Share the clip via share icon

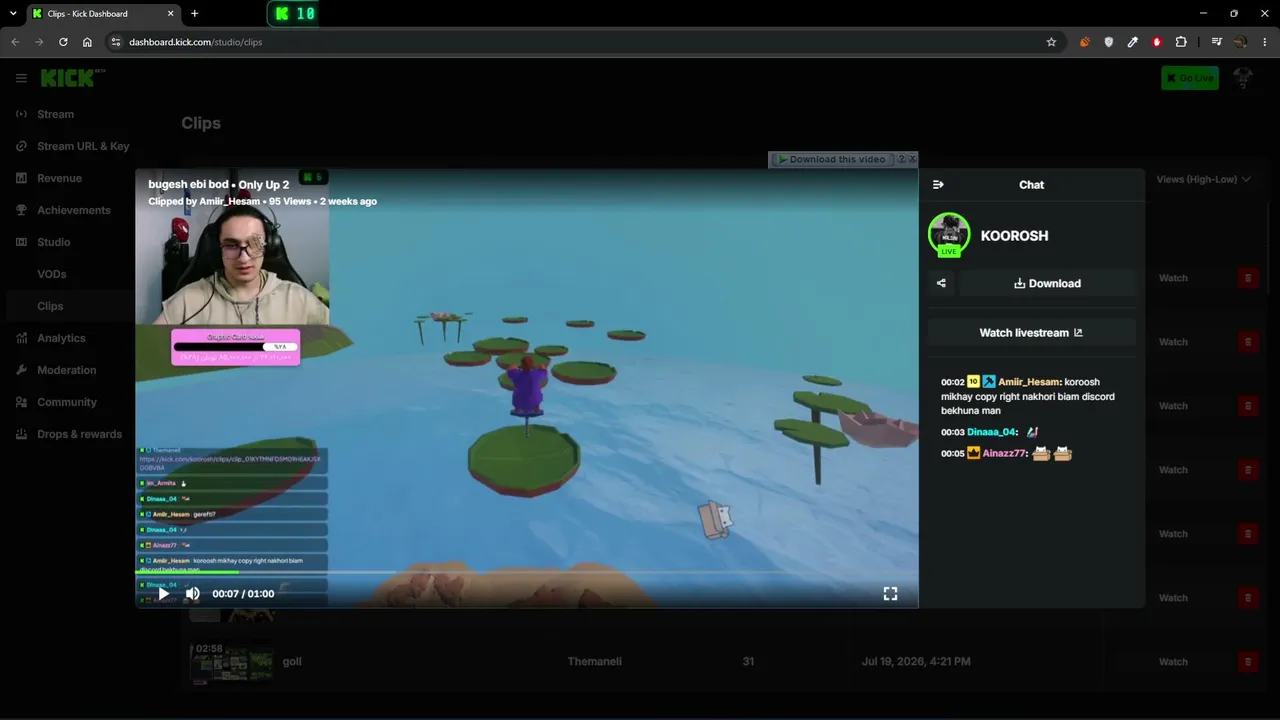941,283
